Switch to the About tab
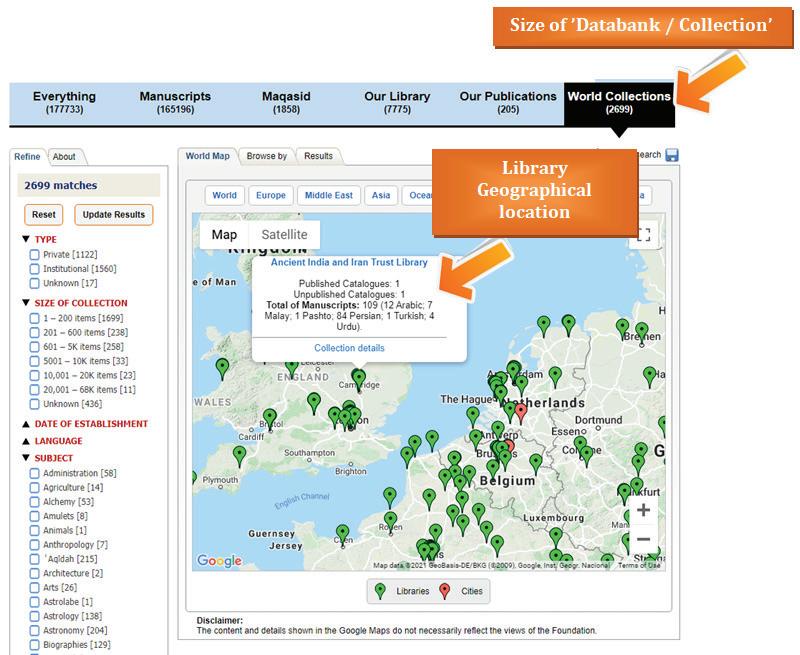Image resolution: width=800 pixels, height=655 pixels. point(64,157)
